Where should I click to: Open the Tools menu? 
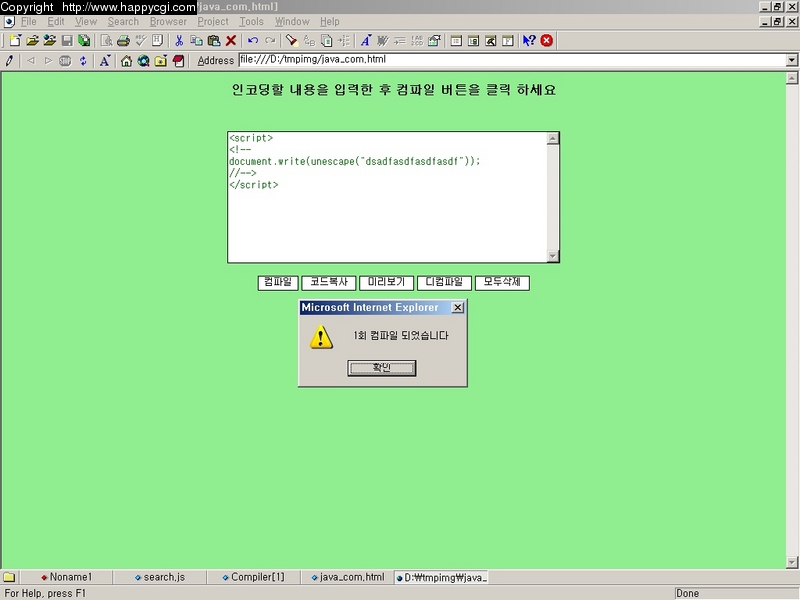(252, 21)
